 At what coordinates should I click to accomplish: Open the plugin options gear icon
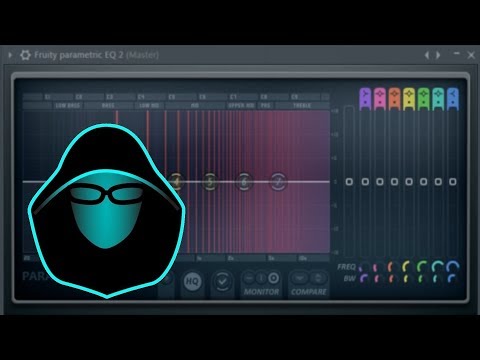coord(25,55)
